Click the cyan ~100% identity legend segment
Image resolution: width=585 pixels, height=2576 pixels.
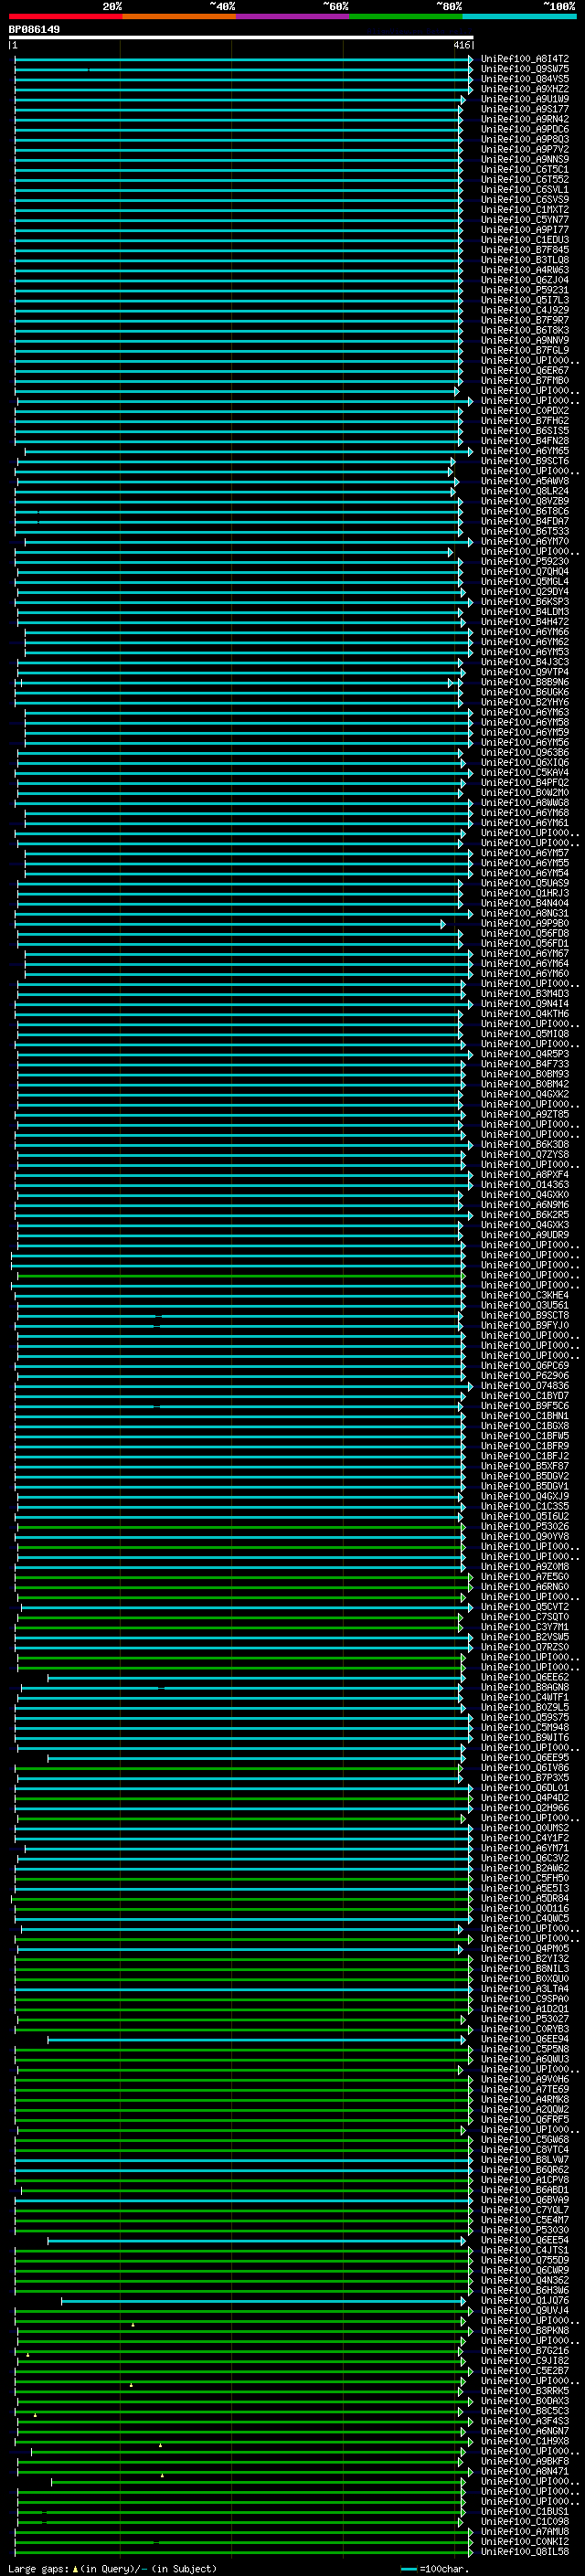click(x=519, y=16)
